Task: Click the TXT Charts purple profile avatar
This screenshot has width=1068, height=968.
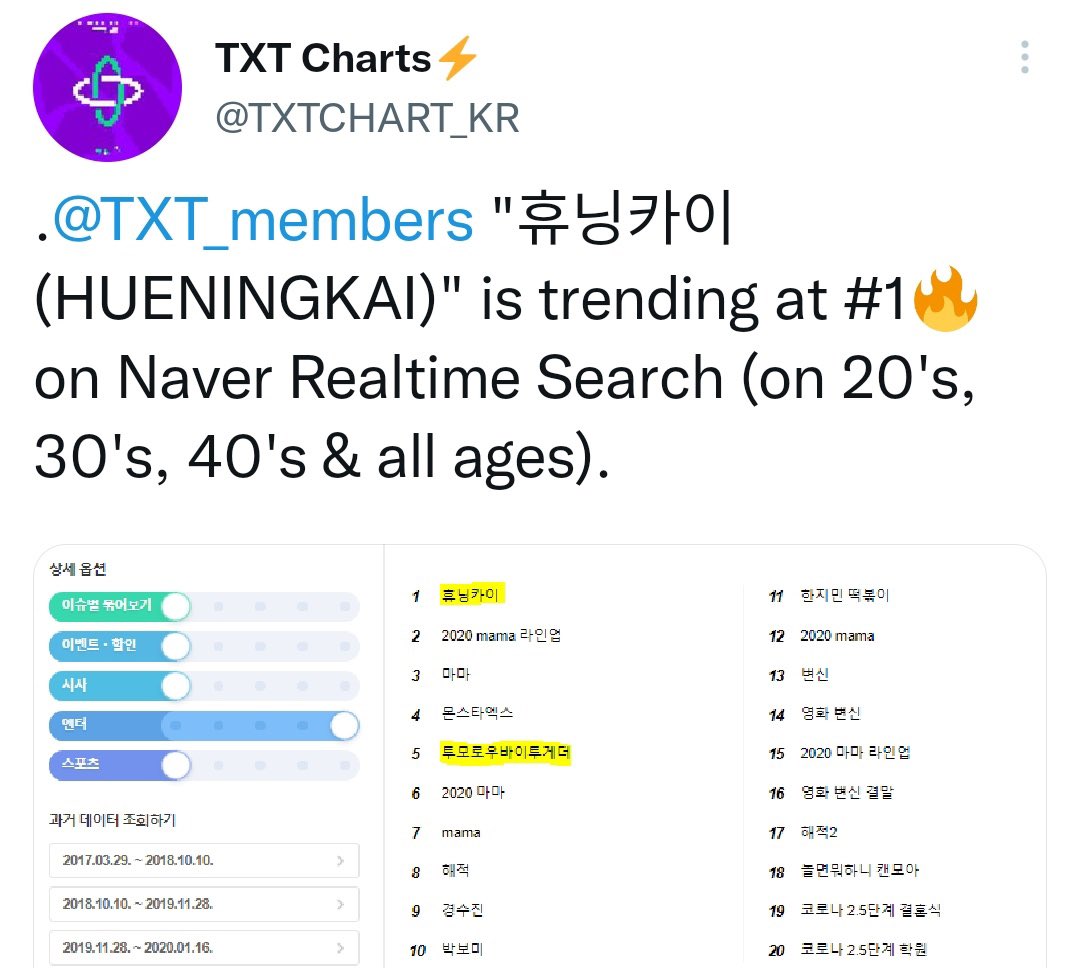Action: pos(108,87)
